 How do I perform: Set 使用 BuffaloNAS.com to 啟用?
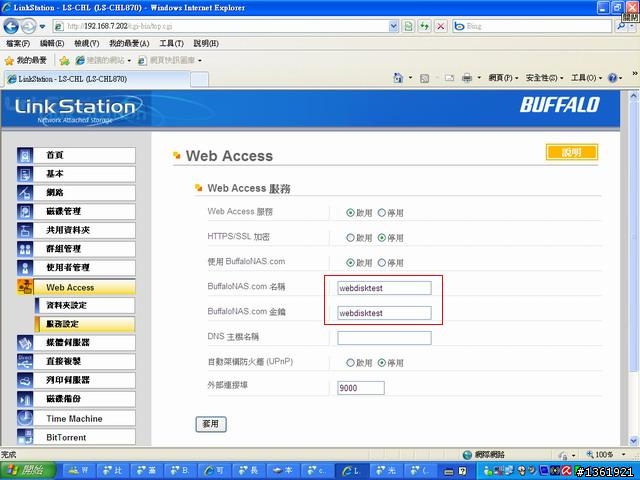(350, 263)
